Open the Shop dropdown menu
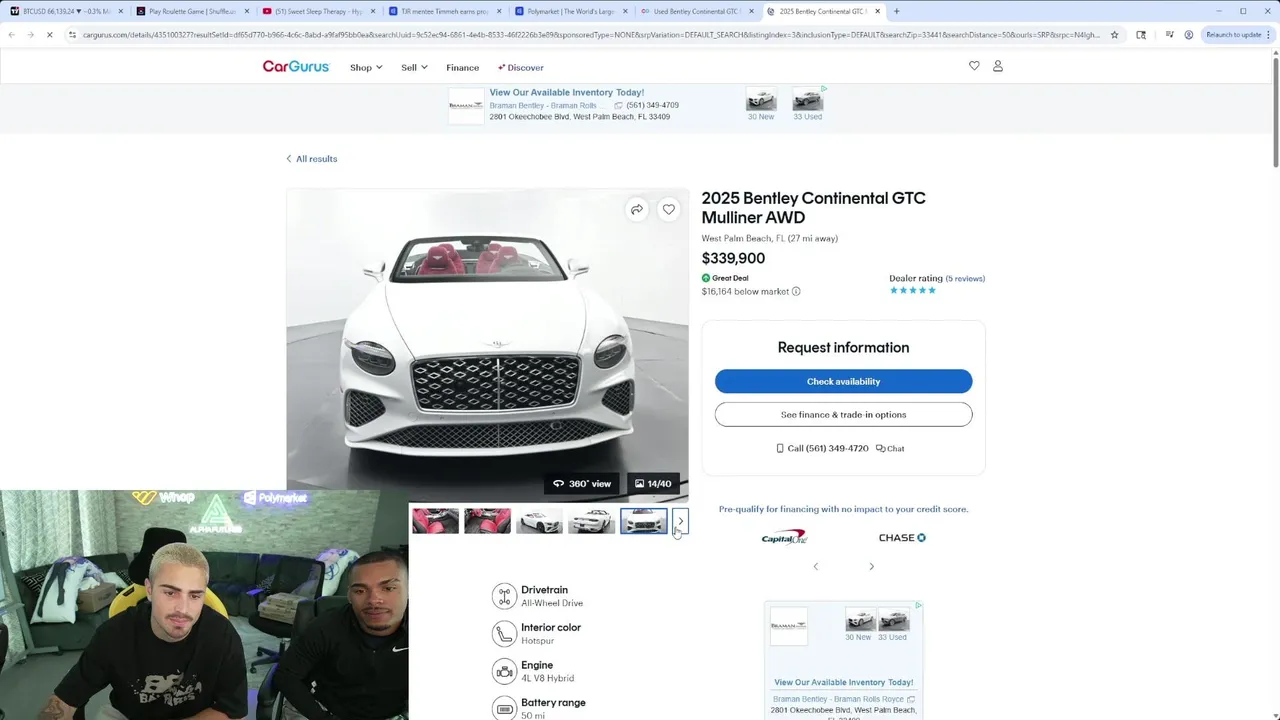1280x720 pixels. tap(366, 68)
